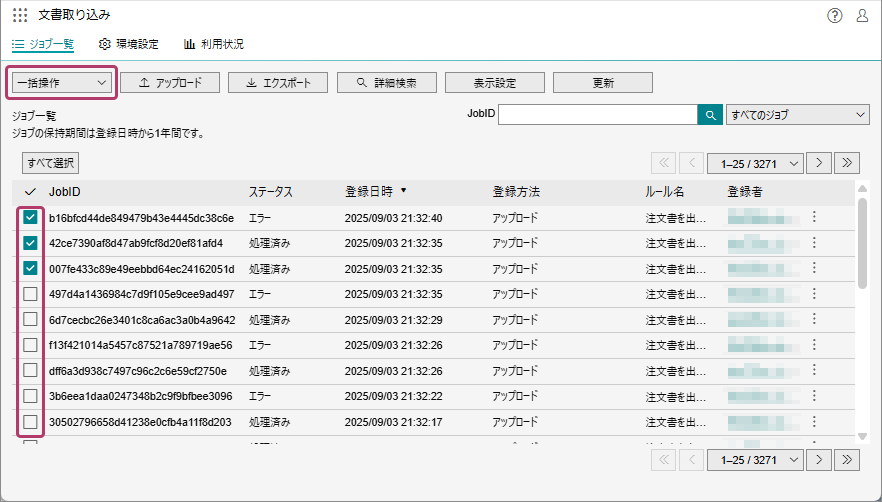Open the 一括操作 dropdown
This screenshot has height=502, width=882.
pos(62,83)
